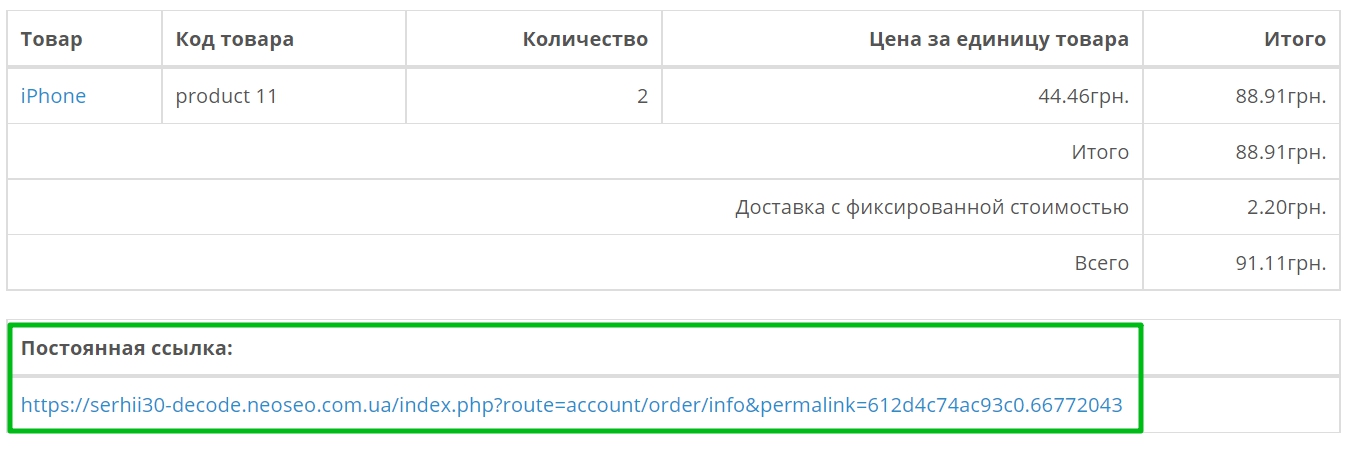Click the Постоянная ссылка heading

[126, 348]
